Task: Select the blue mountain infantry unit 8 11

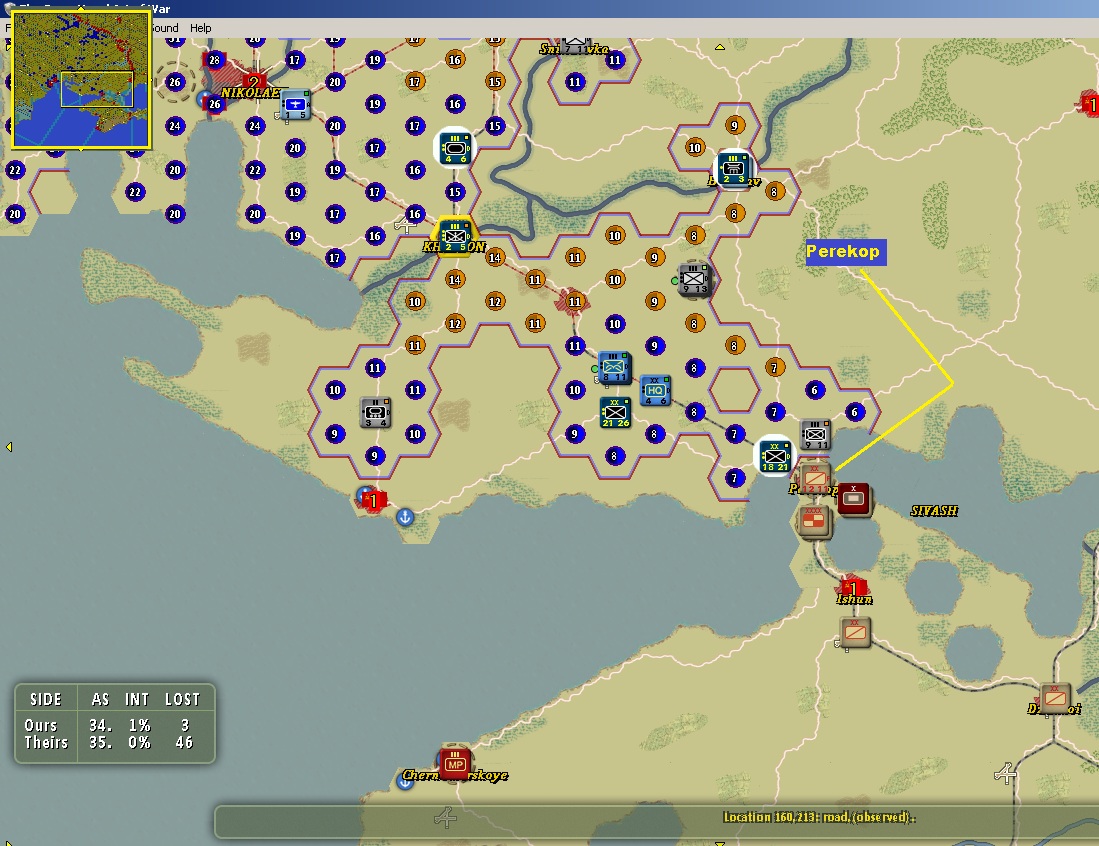Action: pyautogui.click(x=614, y=367)
